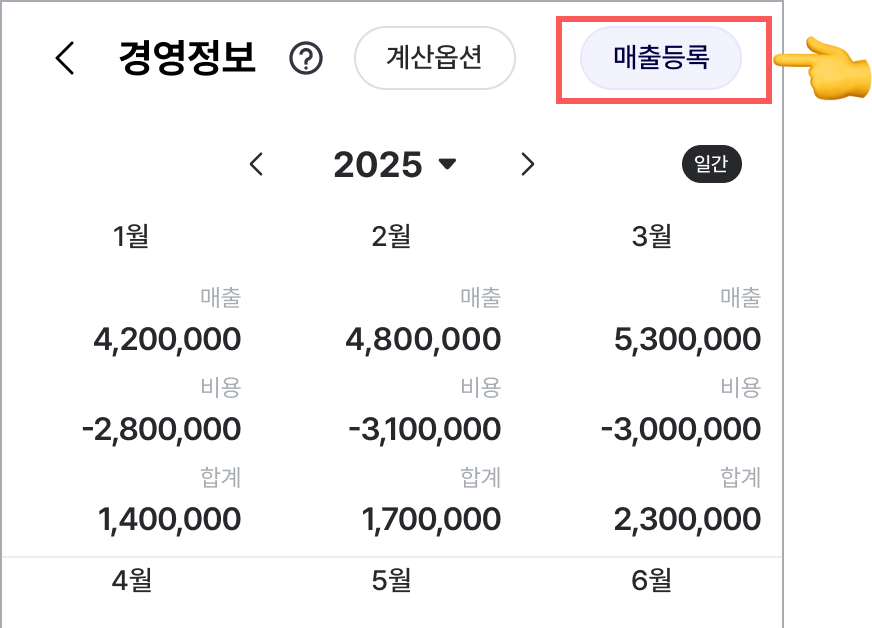The image size is (872, 628).
Task: Open the help question mark icon
Action: pos(306,58)
